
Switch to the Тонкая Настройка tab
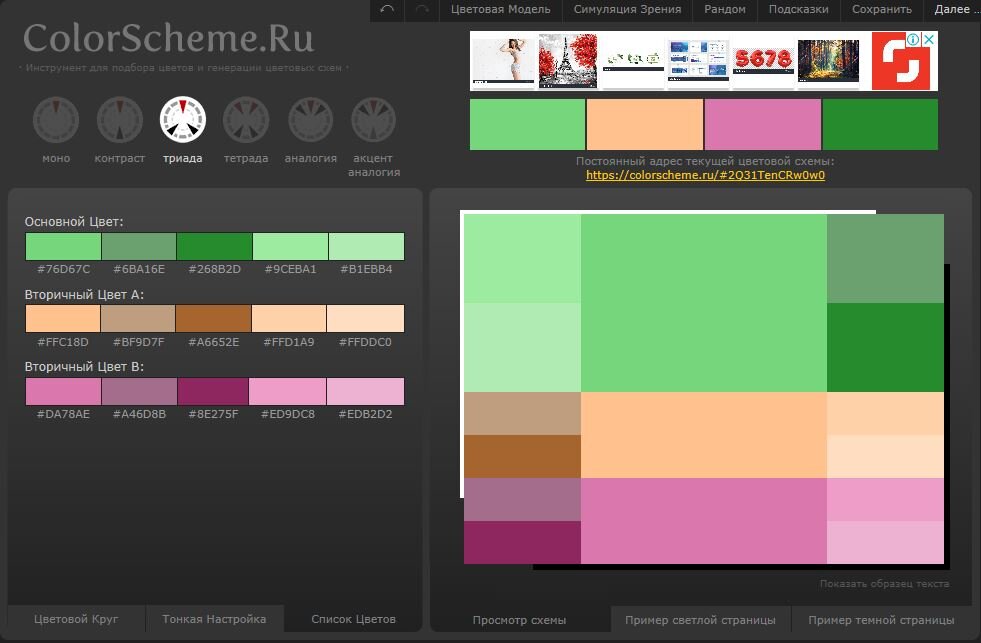tap(214, 619)
